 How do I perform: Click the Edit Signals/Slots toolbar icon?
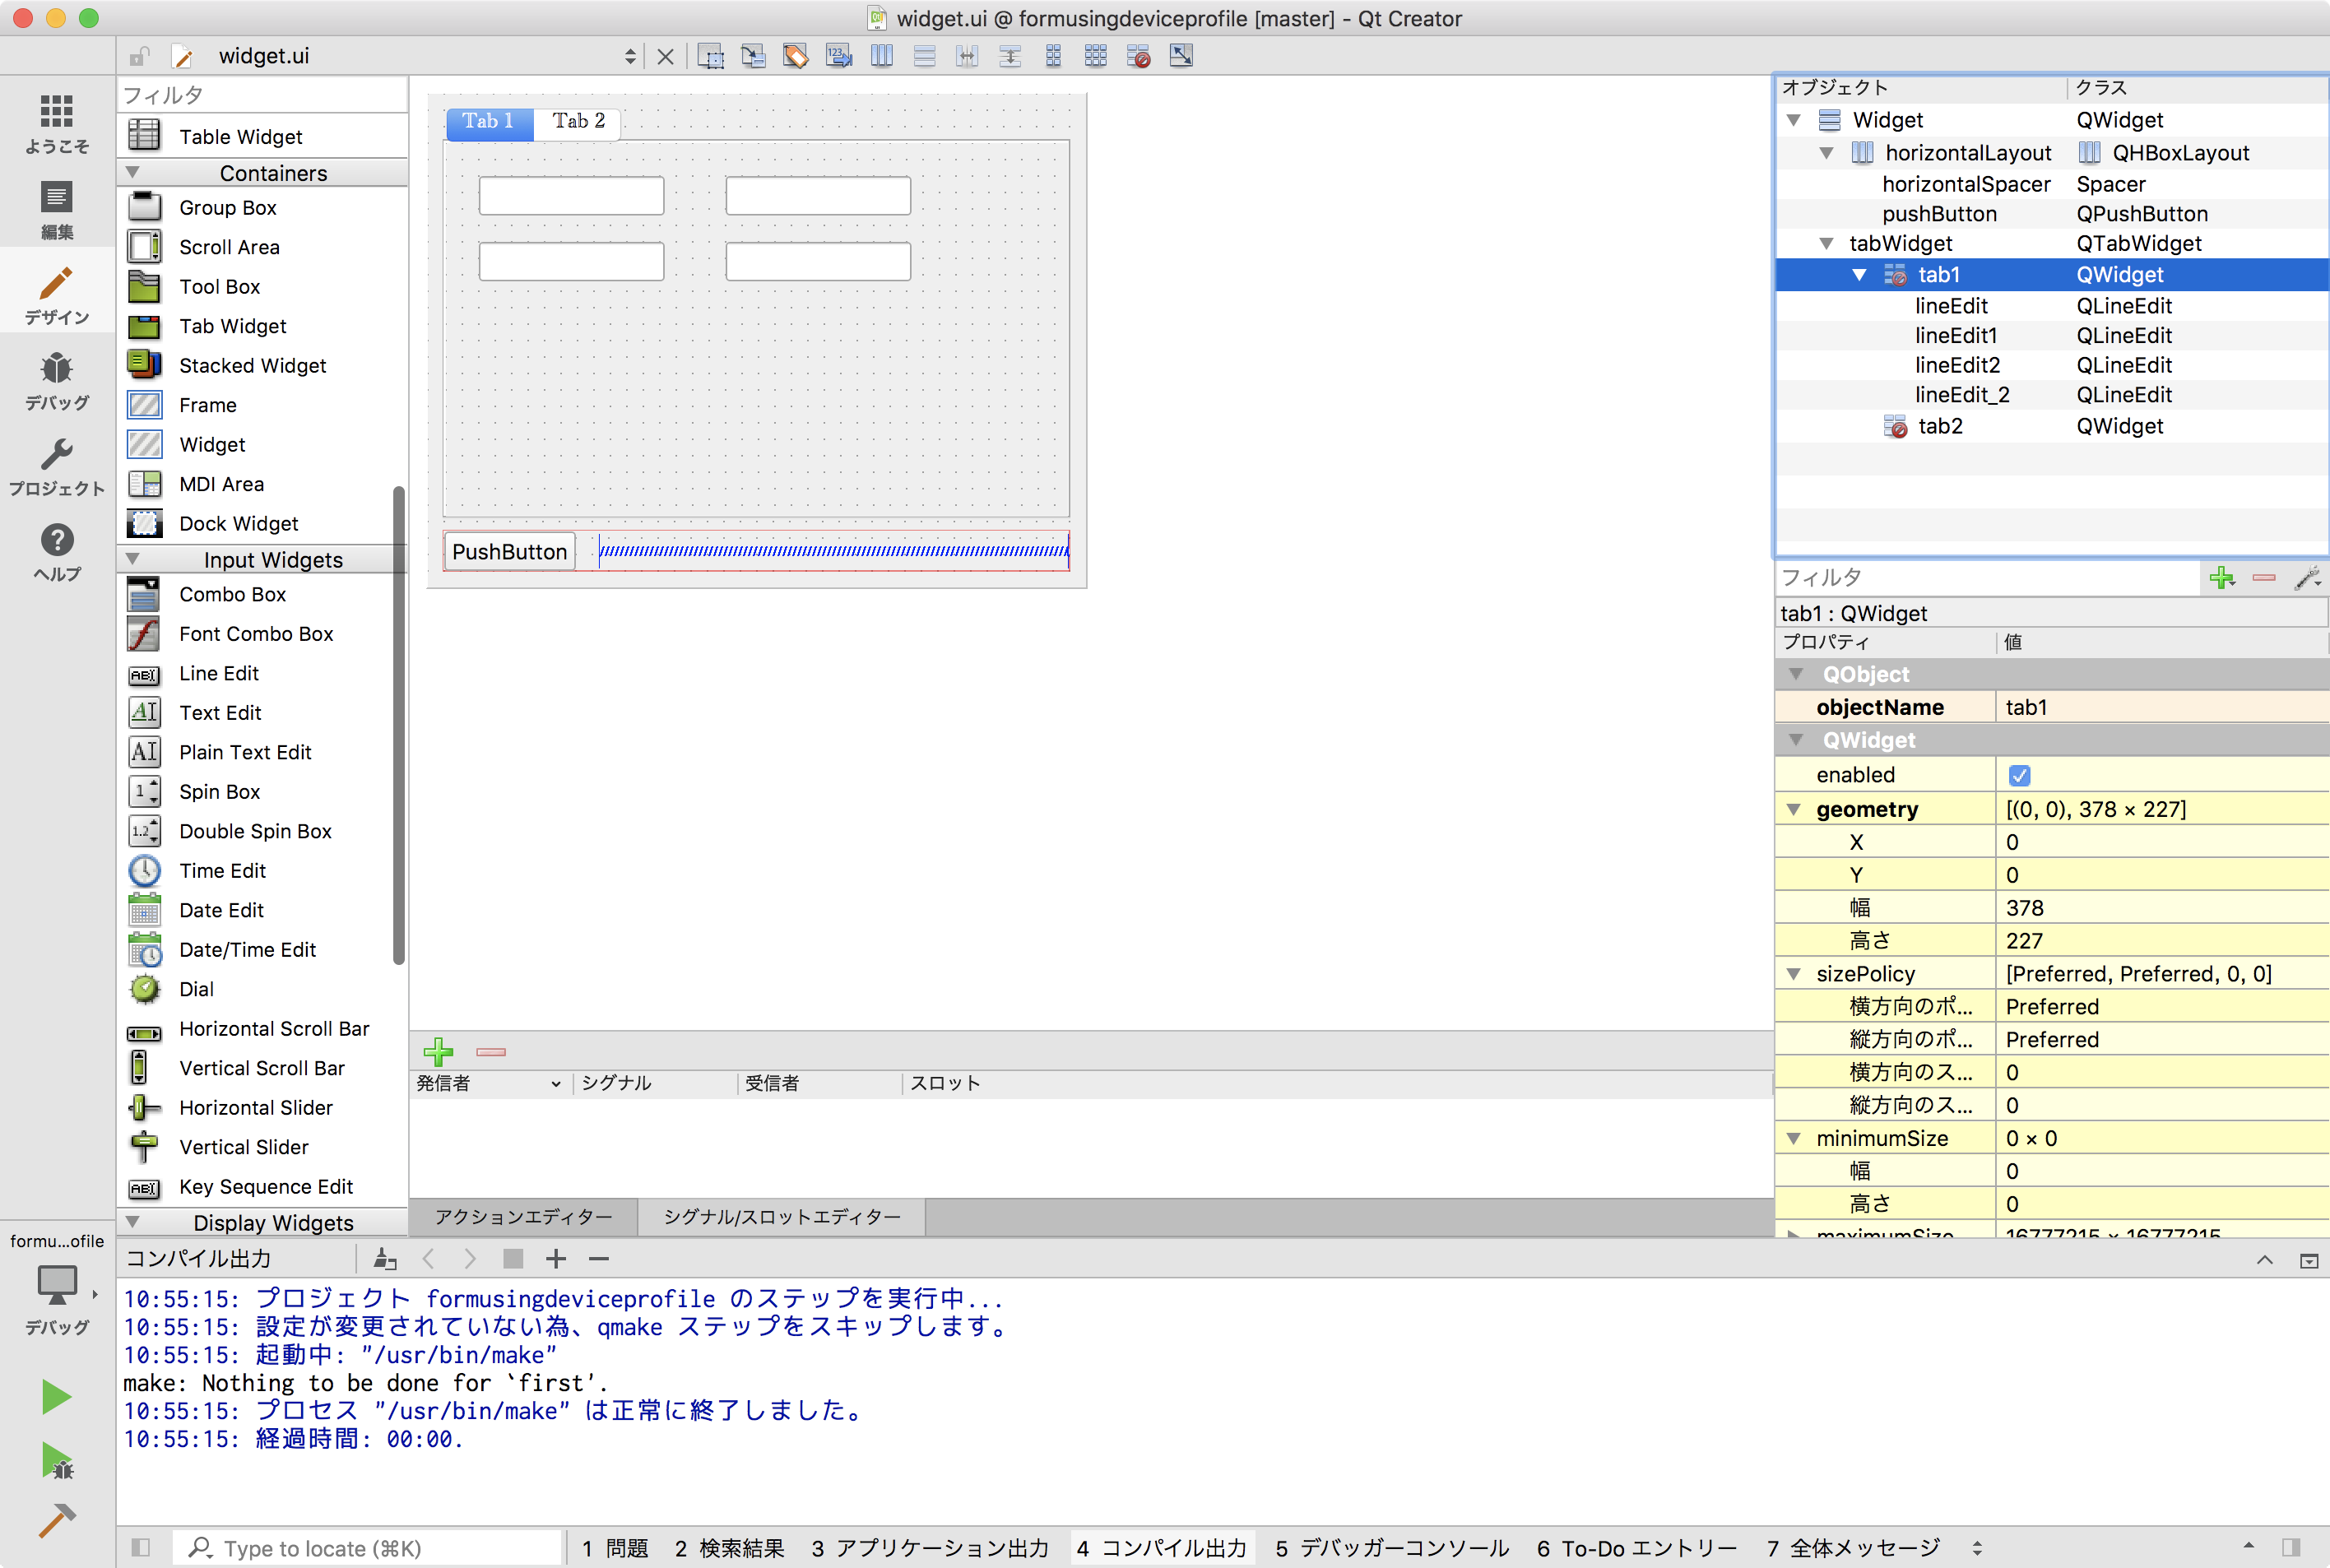(x=753, y=56)
